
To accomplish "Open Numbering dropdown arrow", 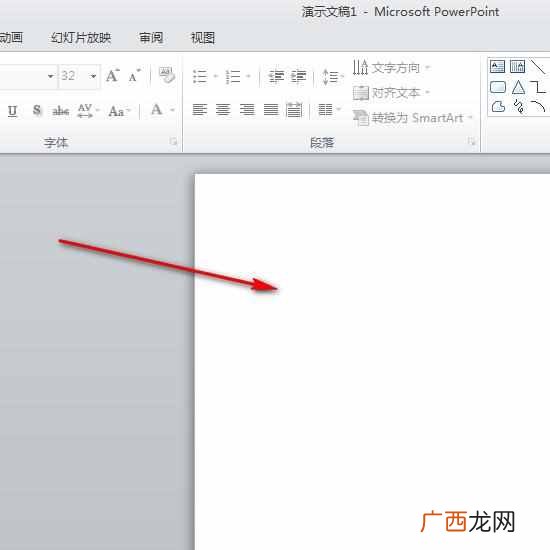I will point(248,76).
